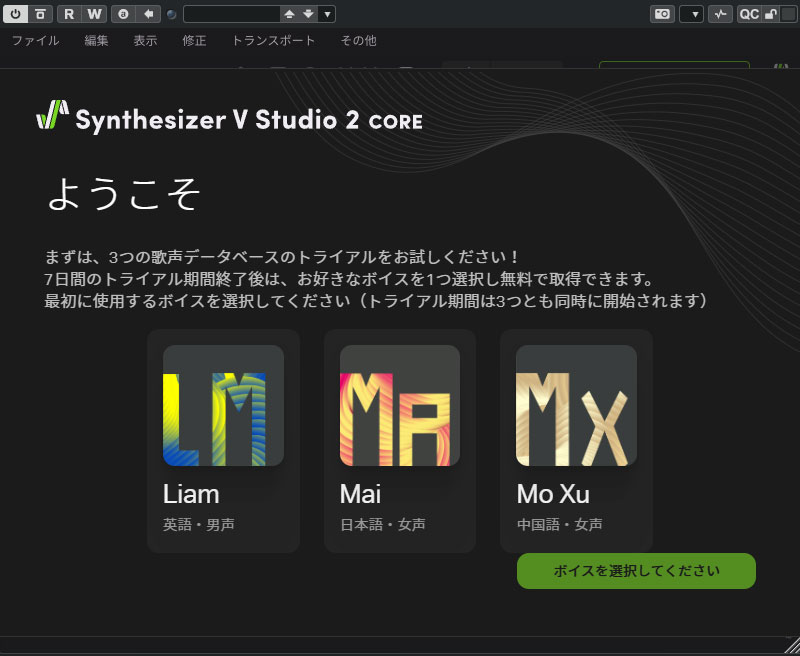Toggle the plug-in bypass button
Viewport: 800px width, 656px height.
(x=40, y=14)
